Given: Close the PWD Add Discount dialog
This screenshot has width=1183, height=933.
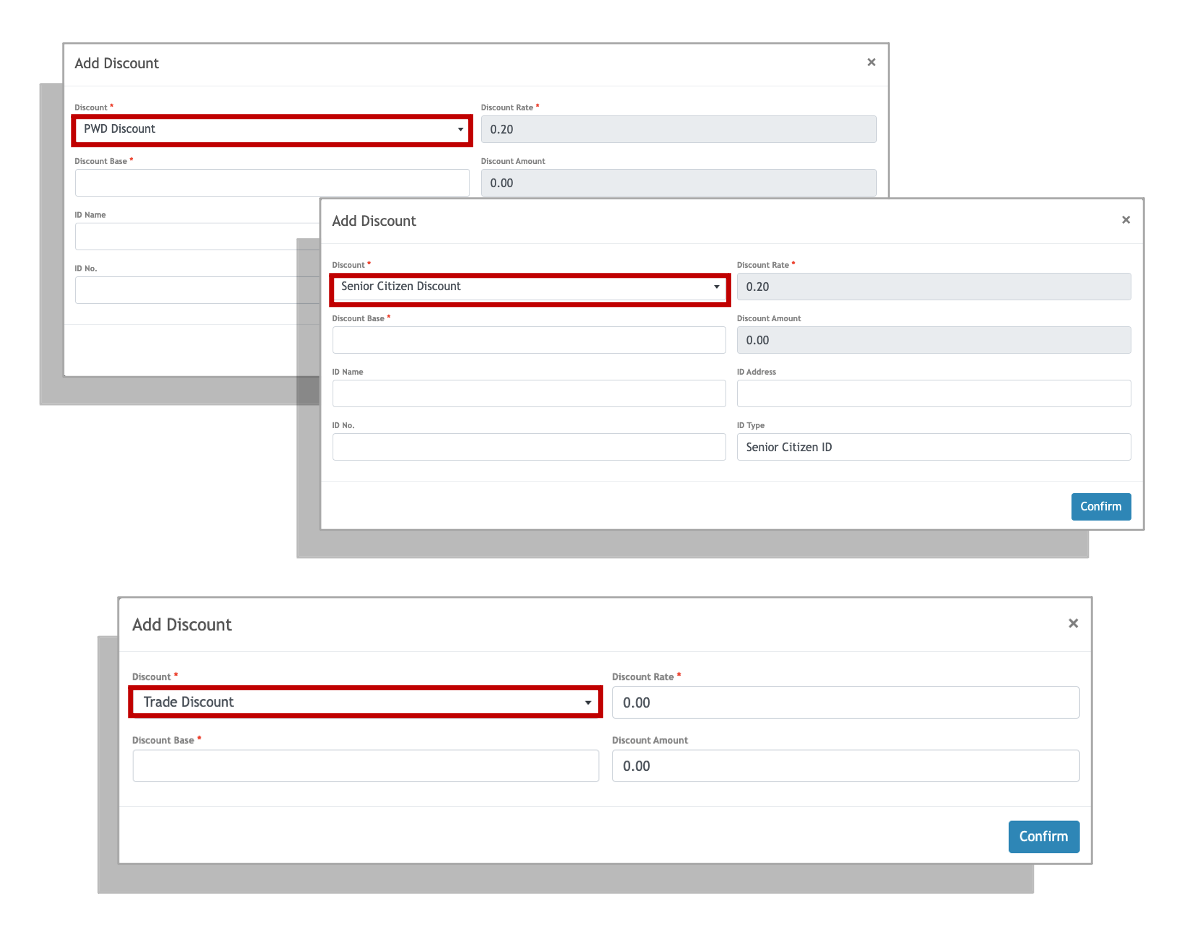Looking at the screenshot, I should 871,63.
